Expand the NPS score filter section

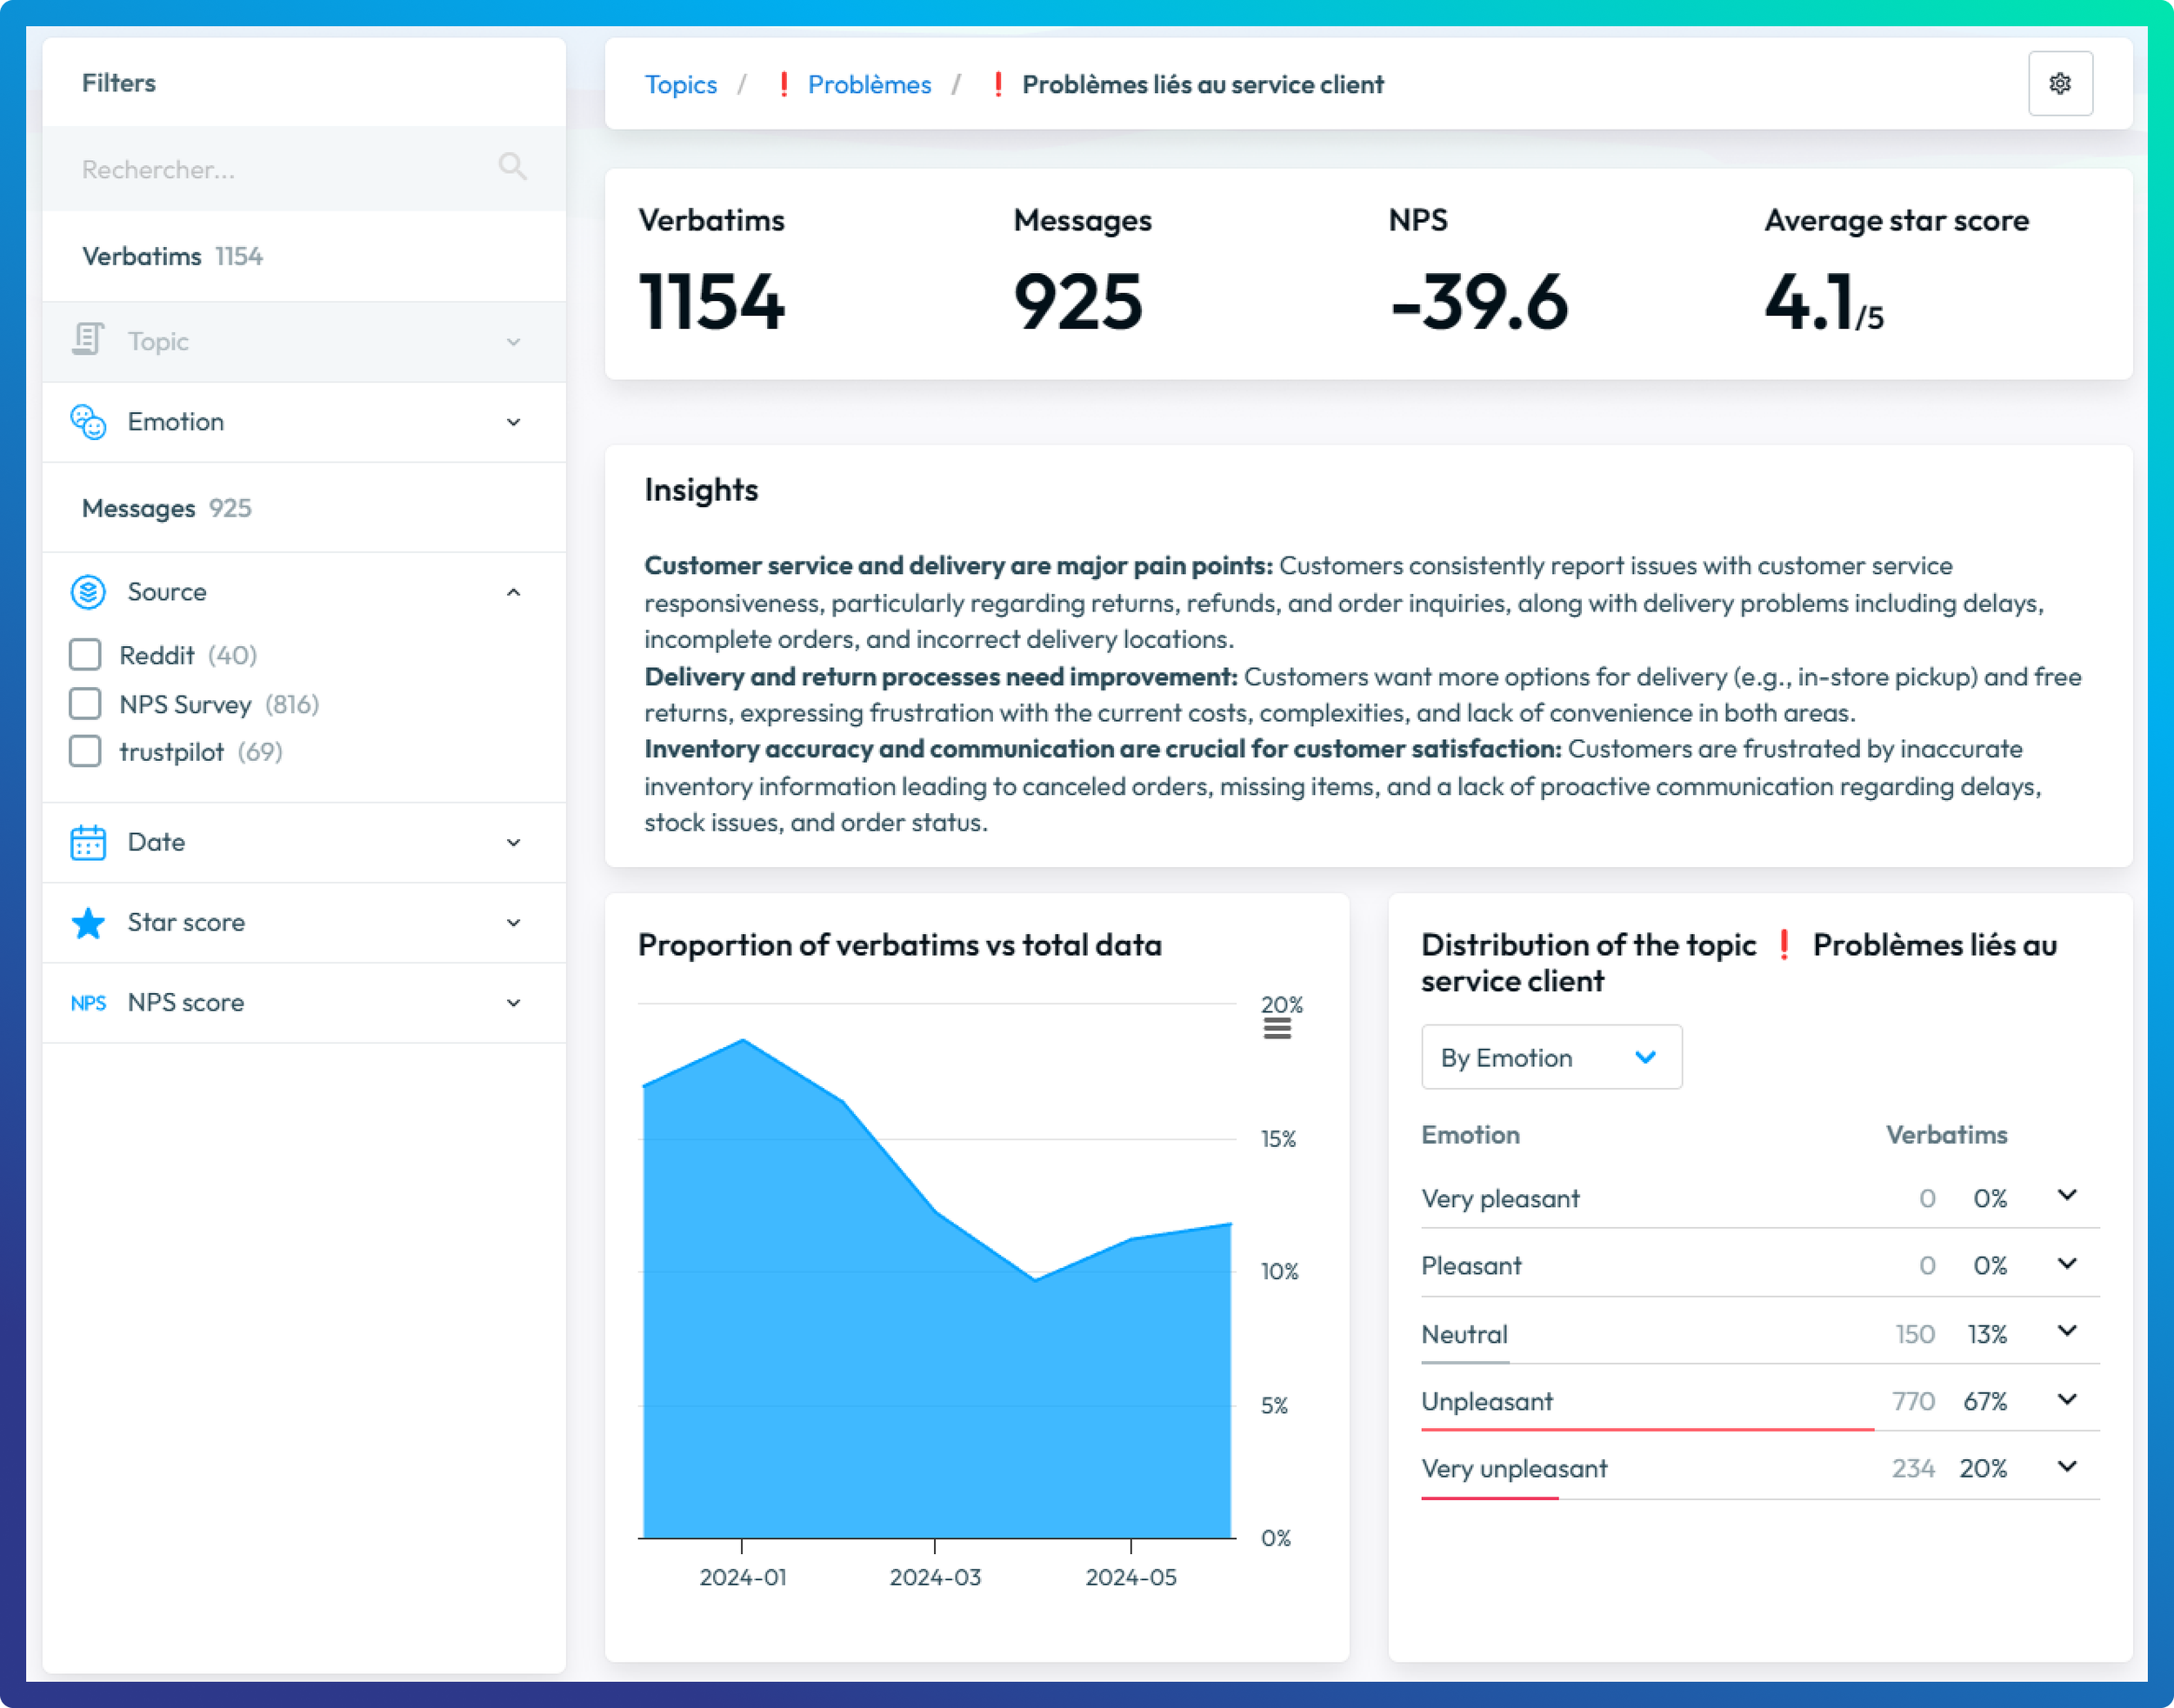tap(514, 1003)
